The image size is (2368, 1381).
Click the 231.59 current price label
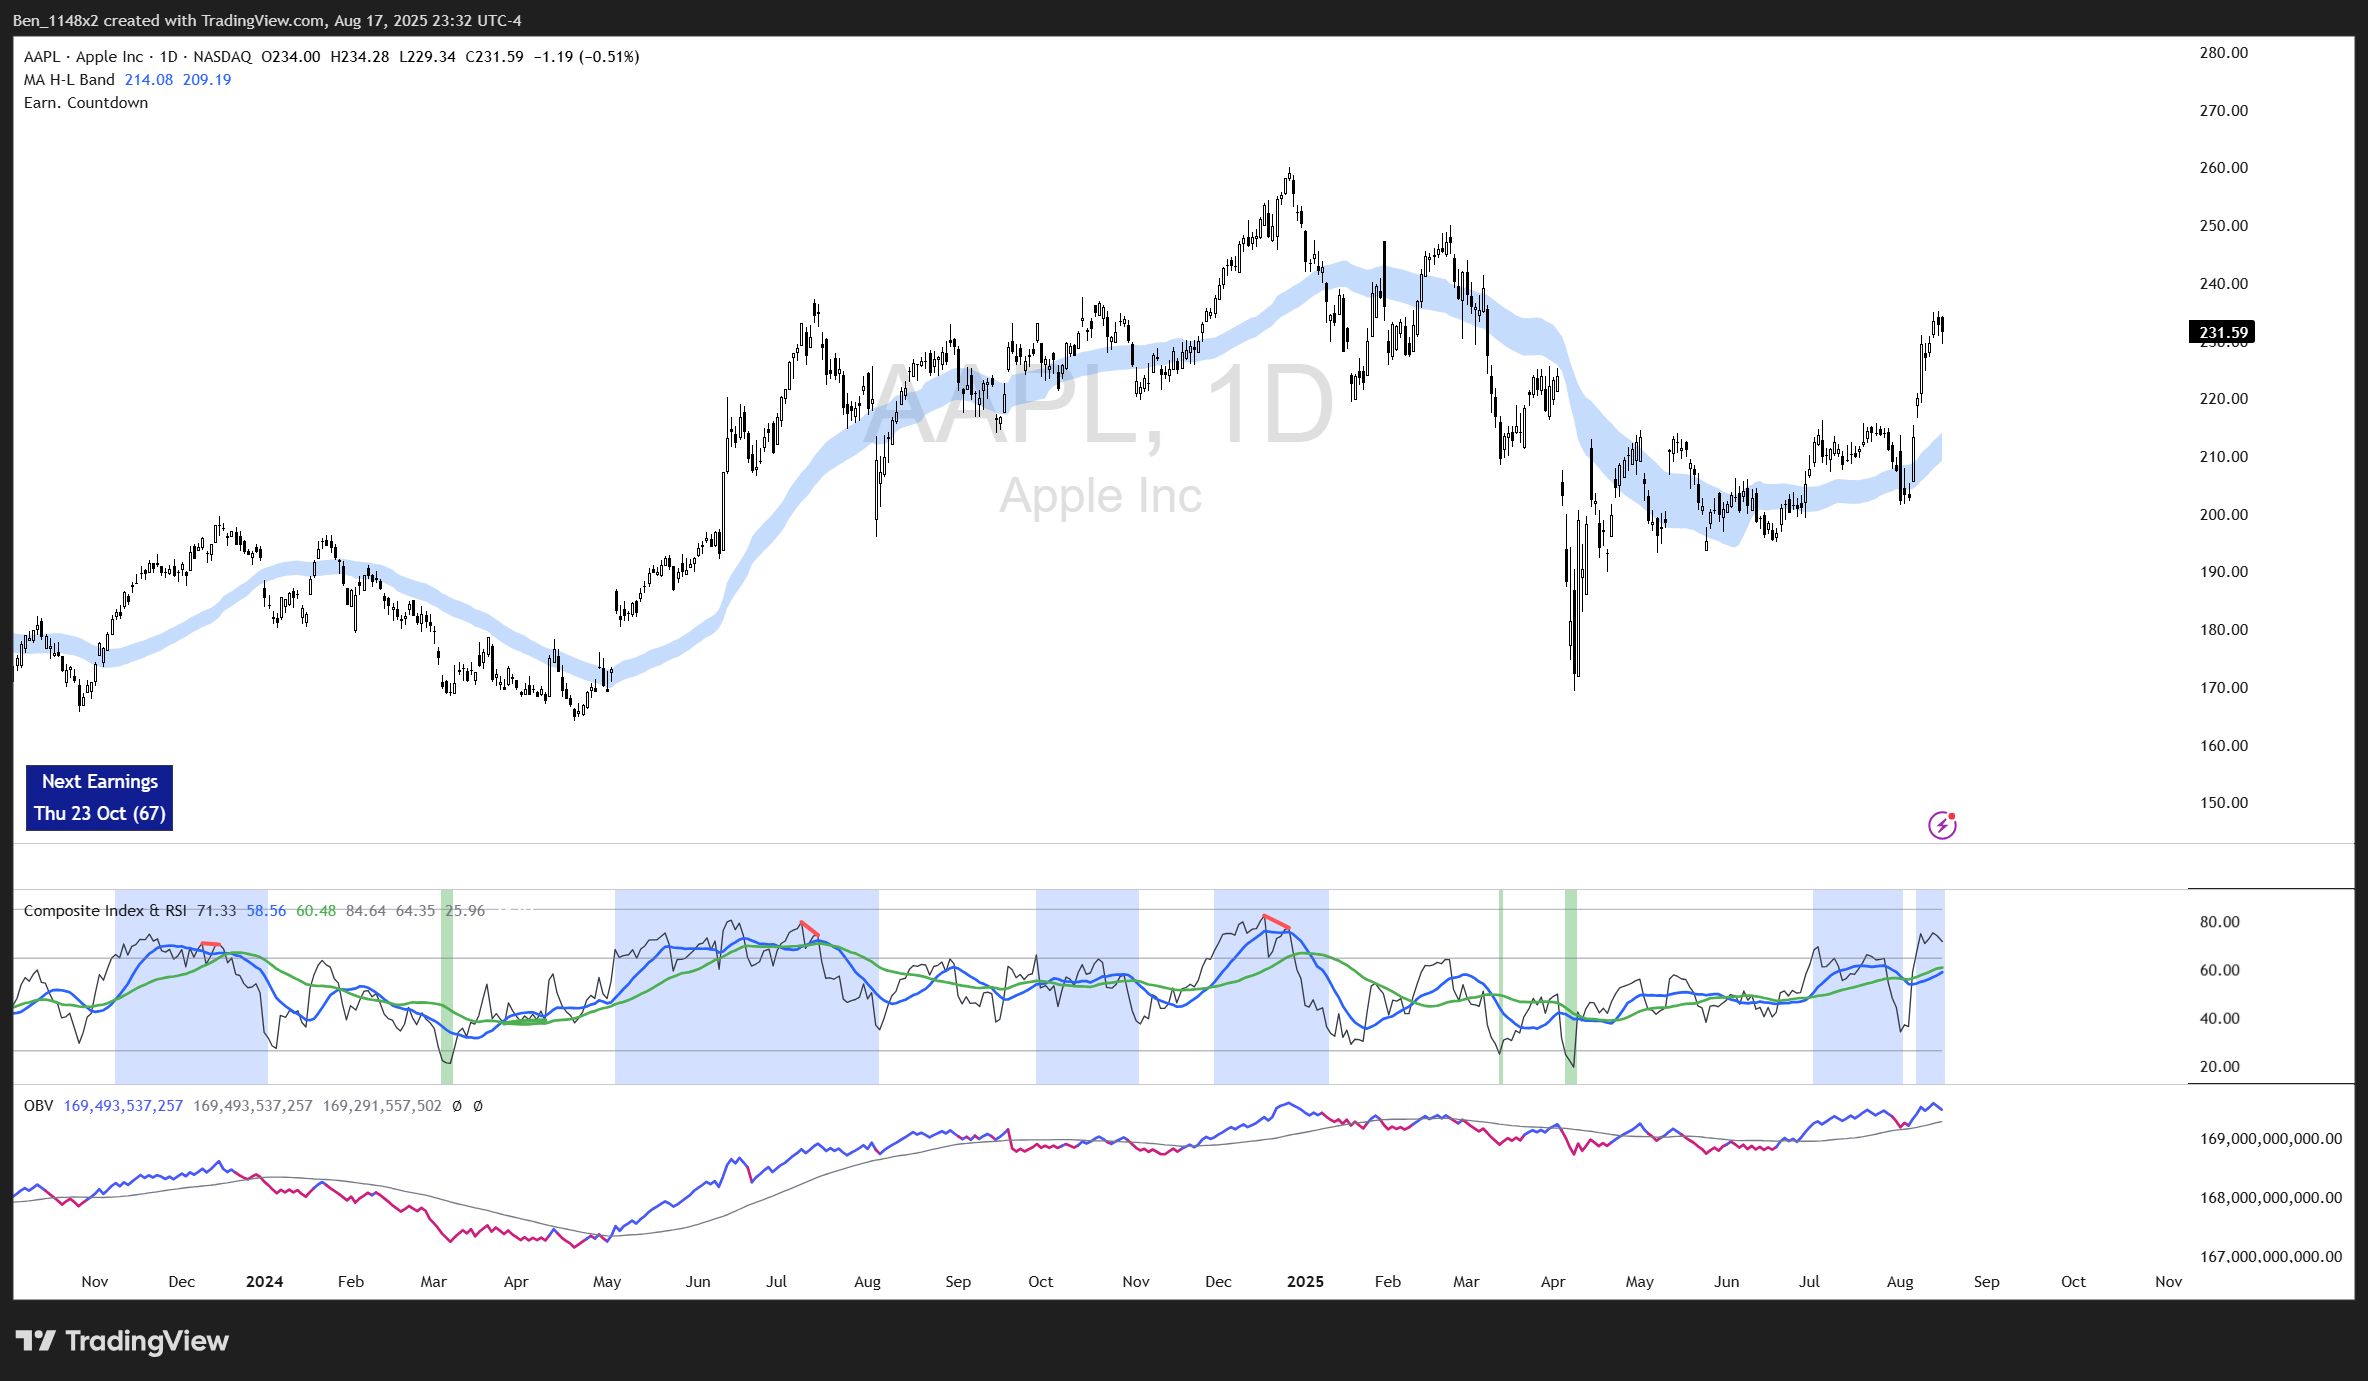click(2222, 332)
